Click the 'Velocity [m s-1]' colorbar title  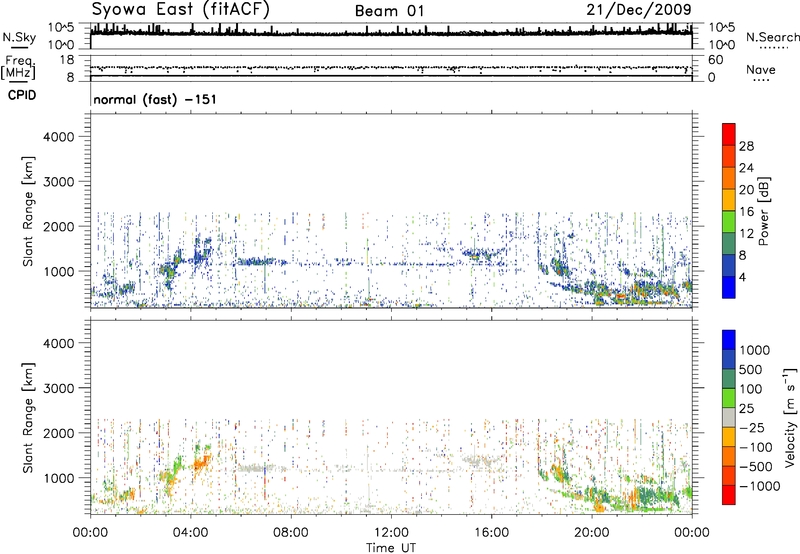pos(791,417)
